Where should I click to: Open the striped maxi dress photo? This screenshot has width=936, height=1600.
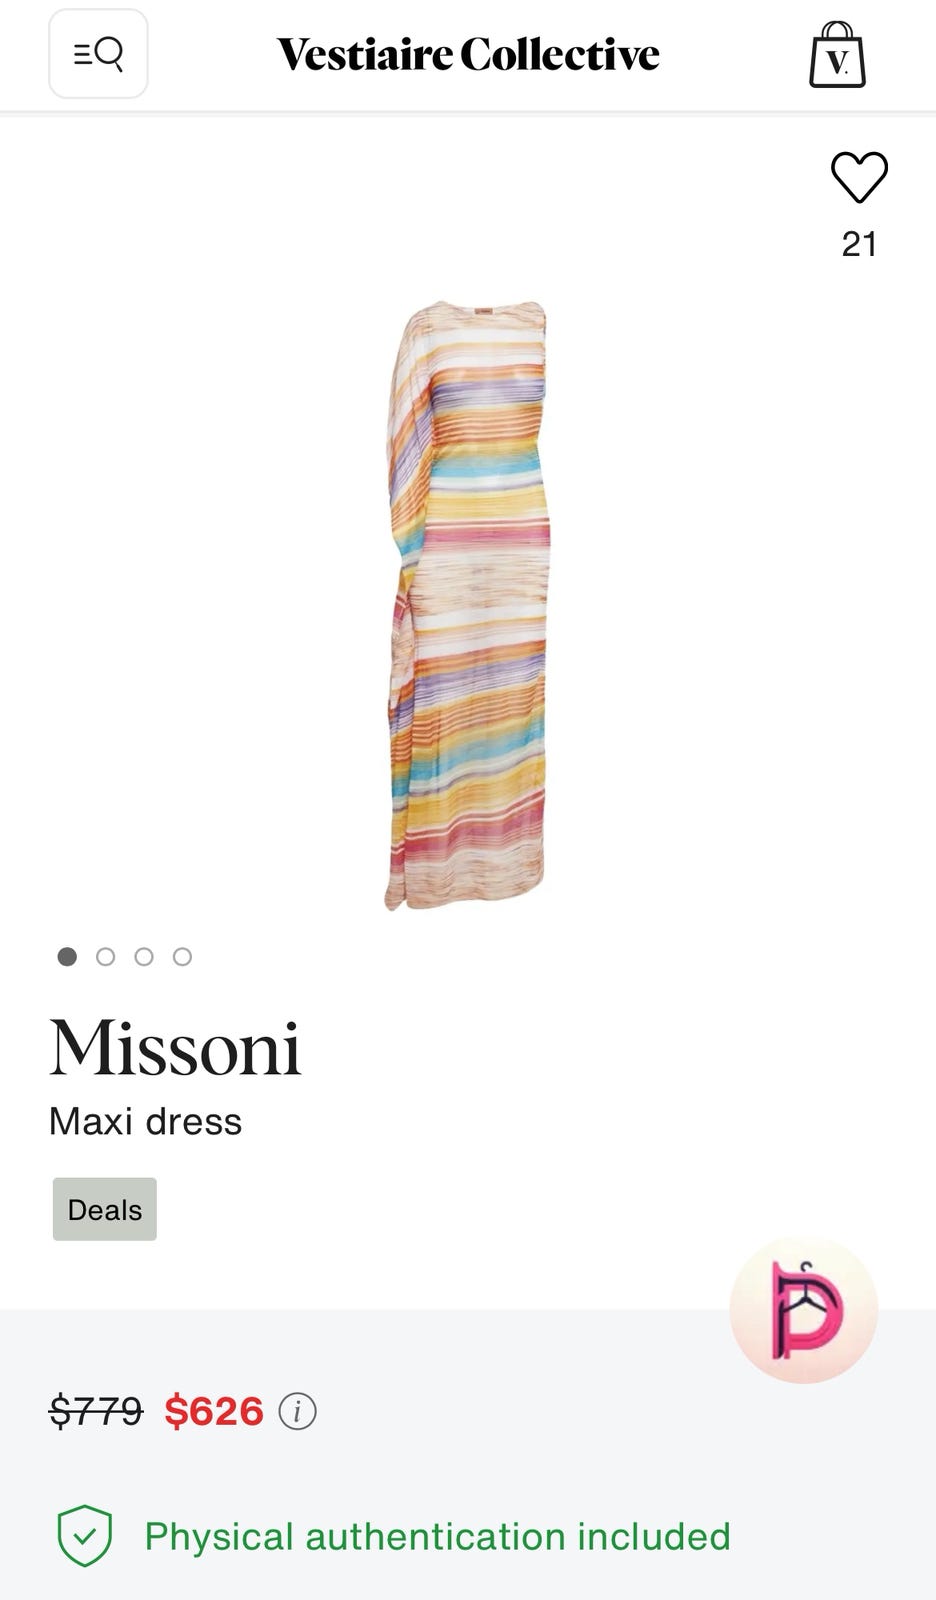coord(468,605)
